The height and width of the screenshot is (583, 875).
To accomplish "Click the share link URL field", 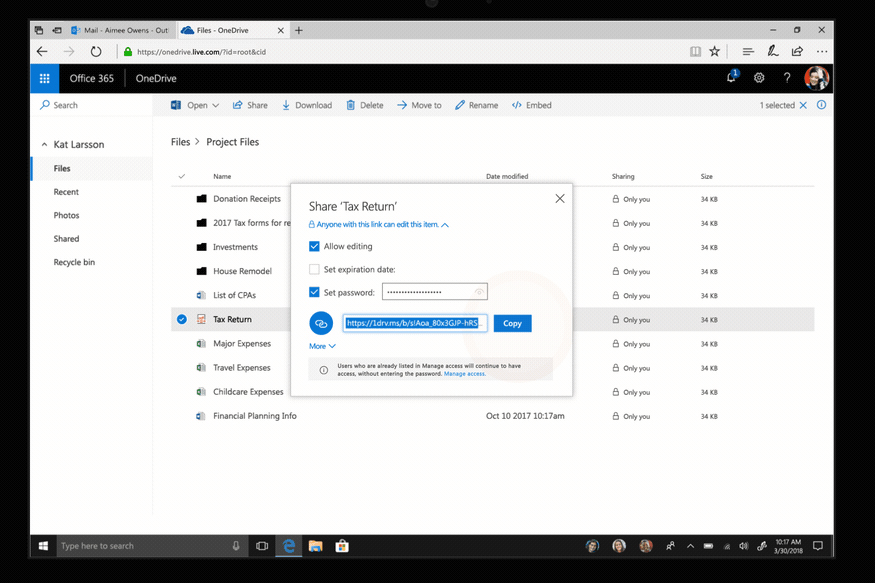I will point(415,323).
